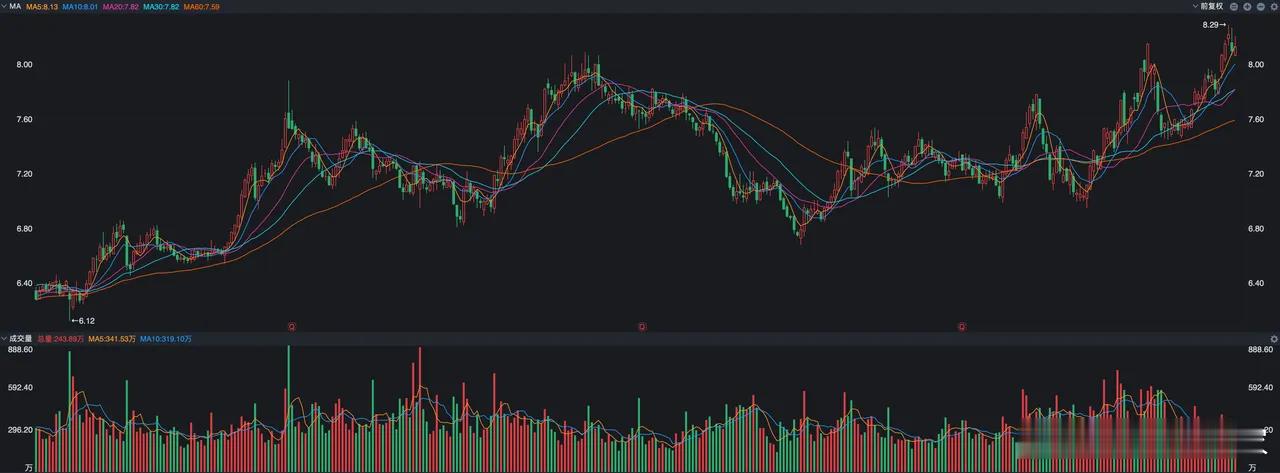Image resolution: width=1280 pixels, height=473 pixels.
Task: Toggle the MA10:8.01 line label
Action: pos(80,7)
